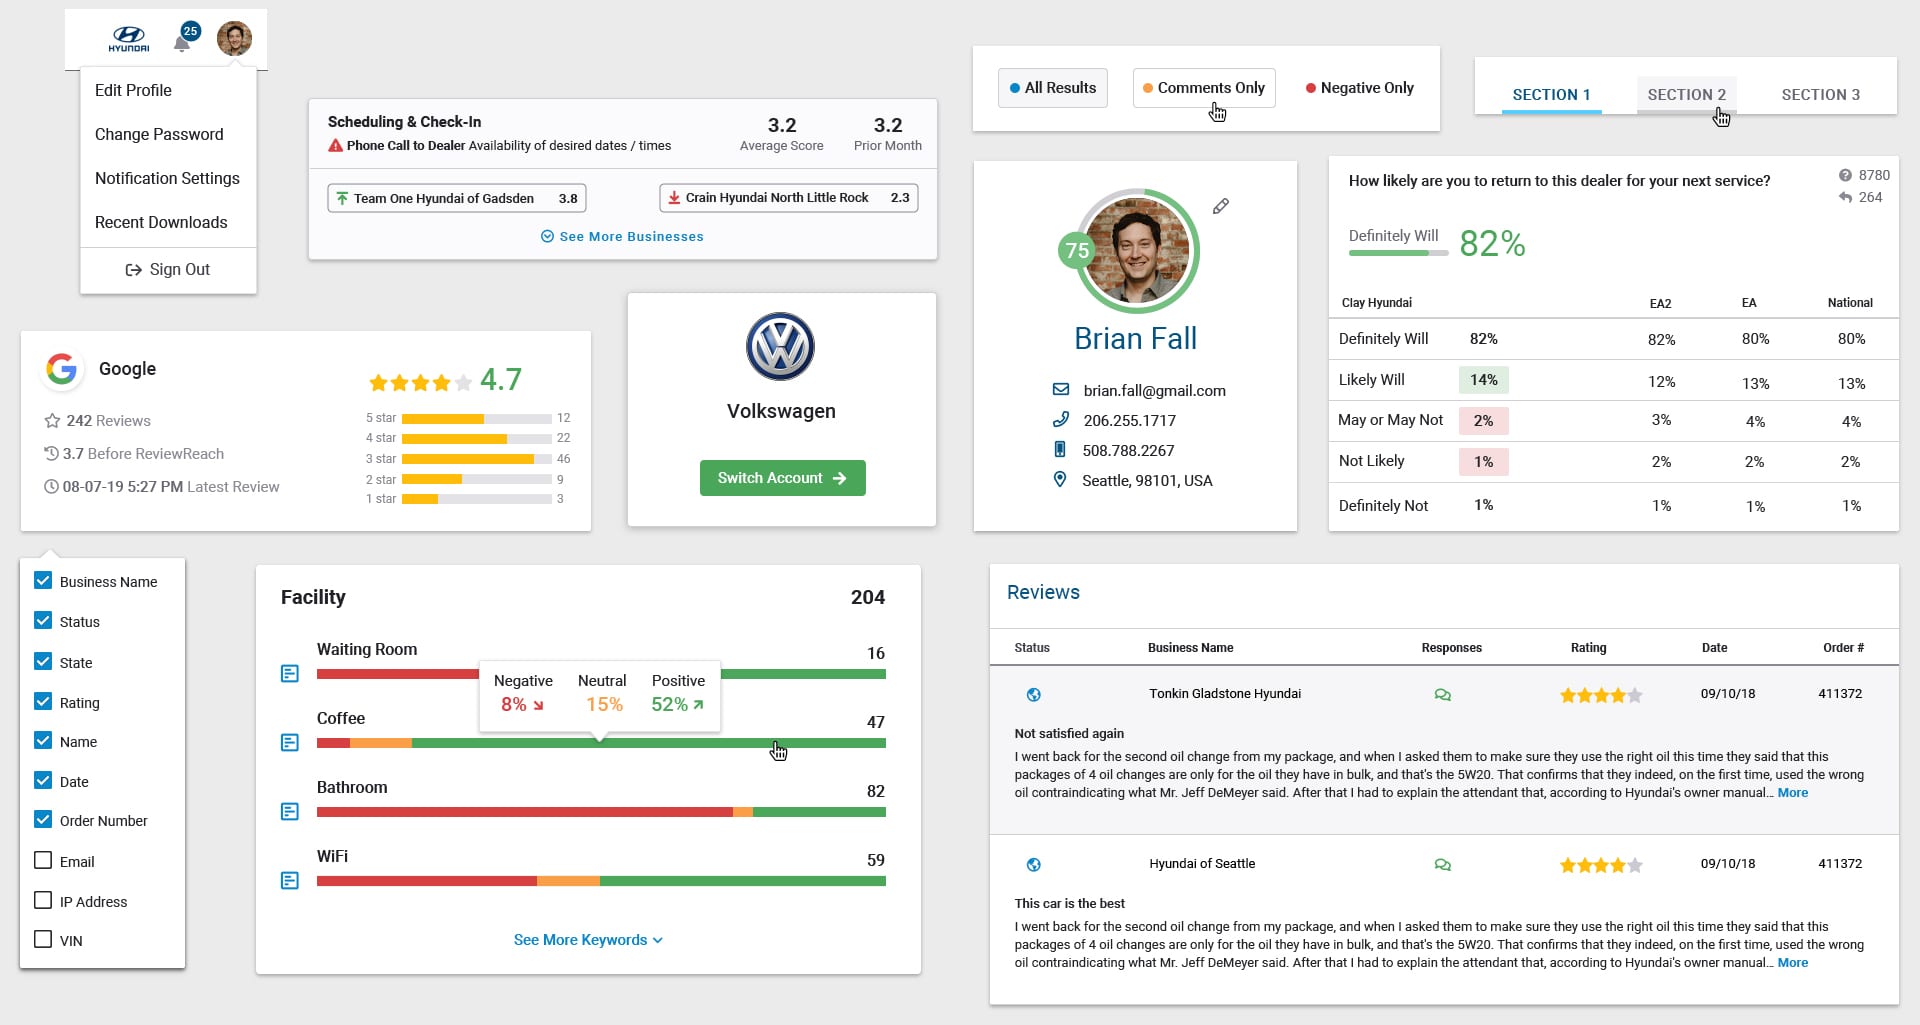This screenshot has height=1025, width=1920.
Task: Click the location pin icon for Seattle
Action: click(1060, 480)
